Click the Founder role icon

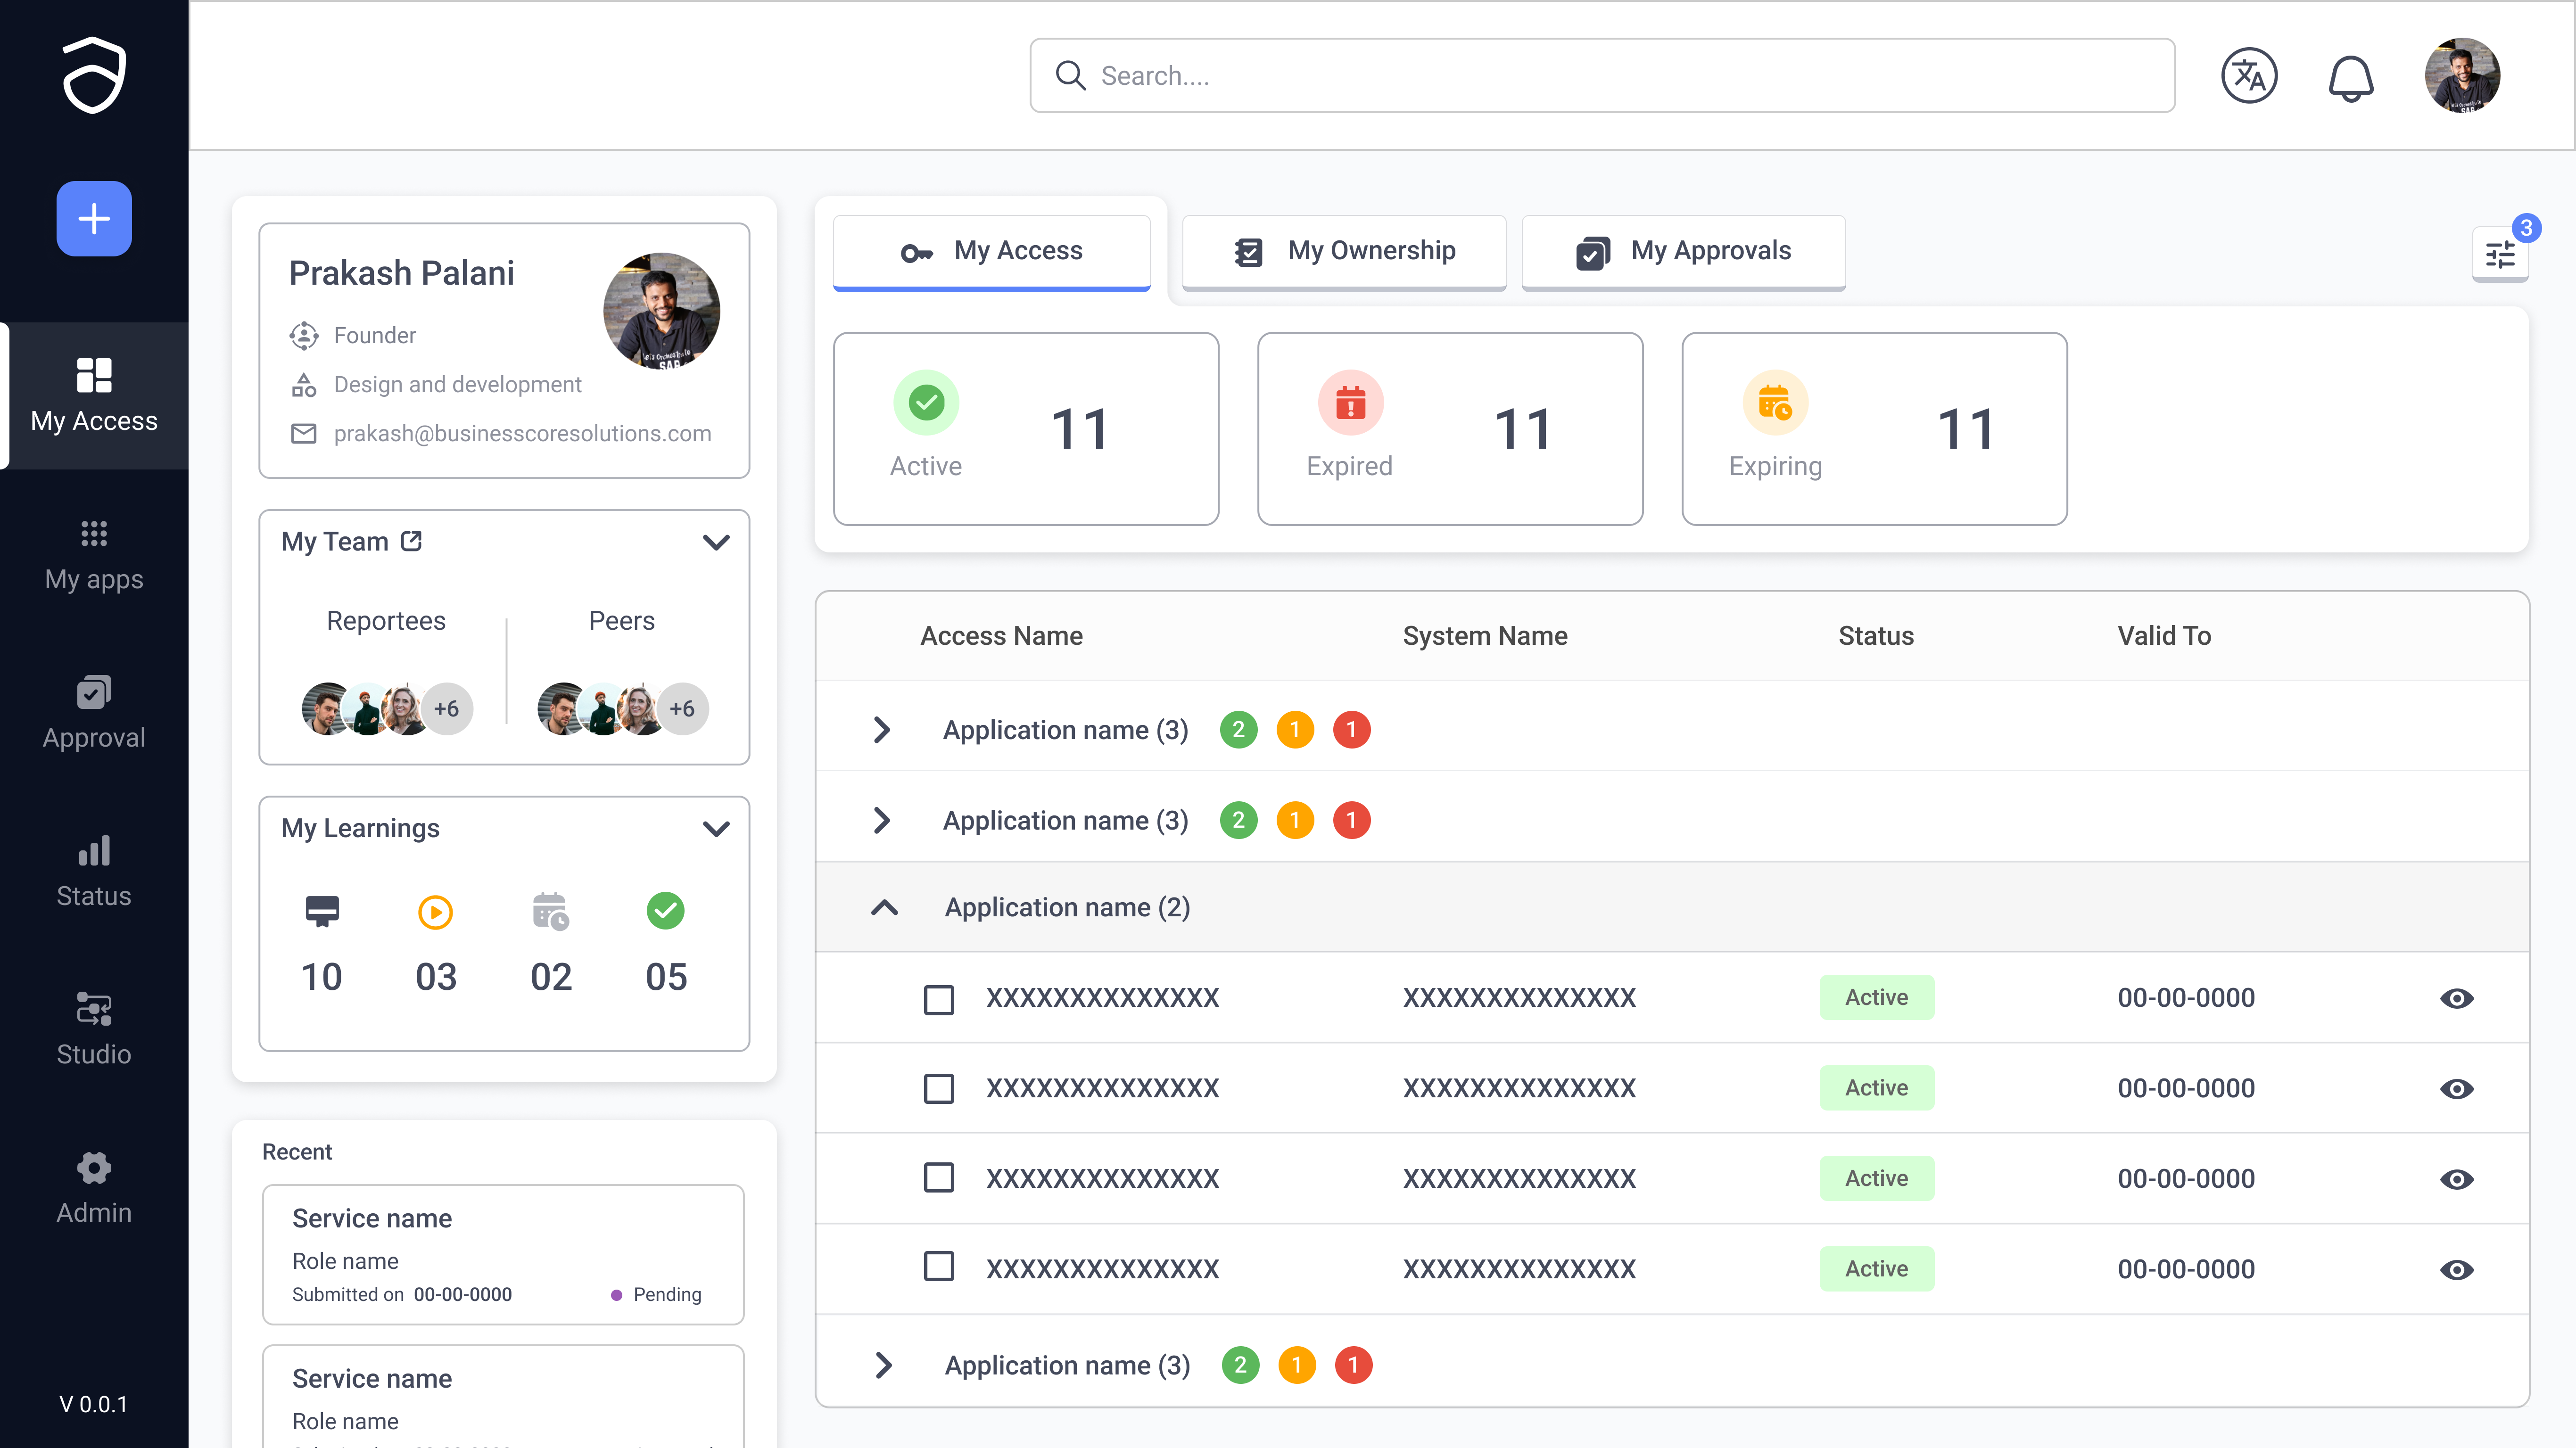(303, 335)
